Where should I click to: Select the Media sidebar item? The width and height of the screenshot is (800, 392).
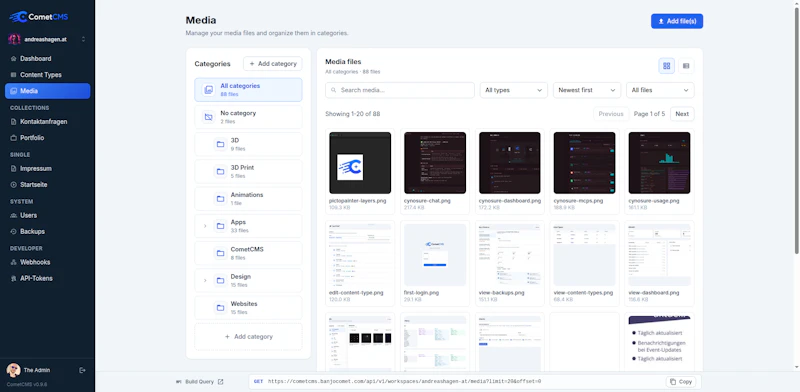coord(47,91)
